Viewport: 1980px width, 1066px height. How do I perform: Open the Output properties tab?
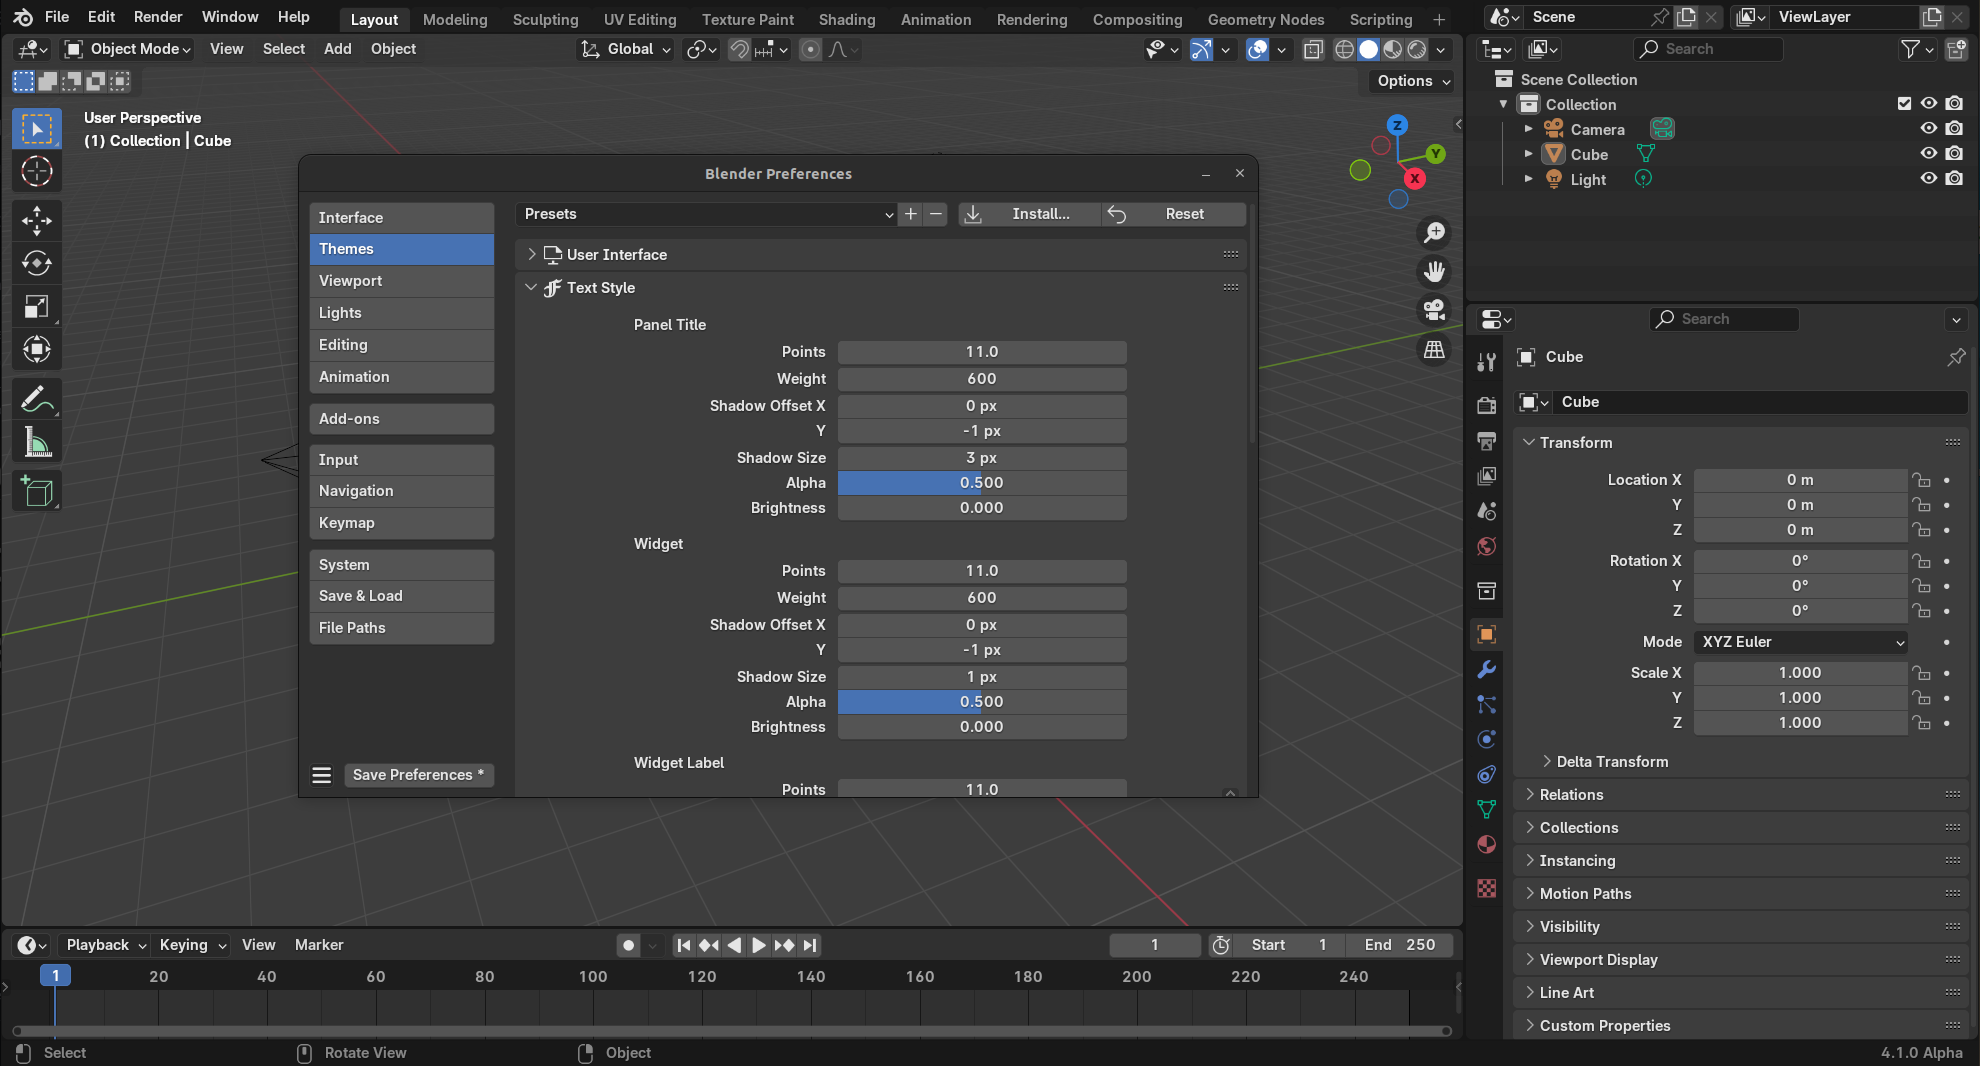pyautogui.click(x=1487, y=440)
